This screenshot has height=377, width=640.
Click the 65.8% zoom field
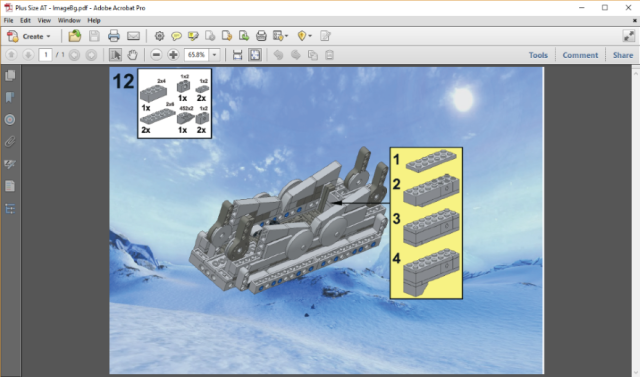click(x=196, y=55)
